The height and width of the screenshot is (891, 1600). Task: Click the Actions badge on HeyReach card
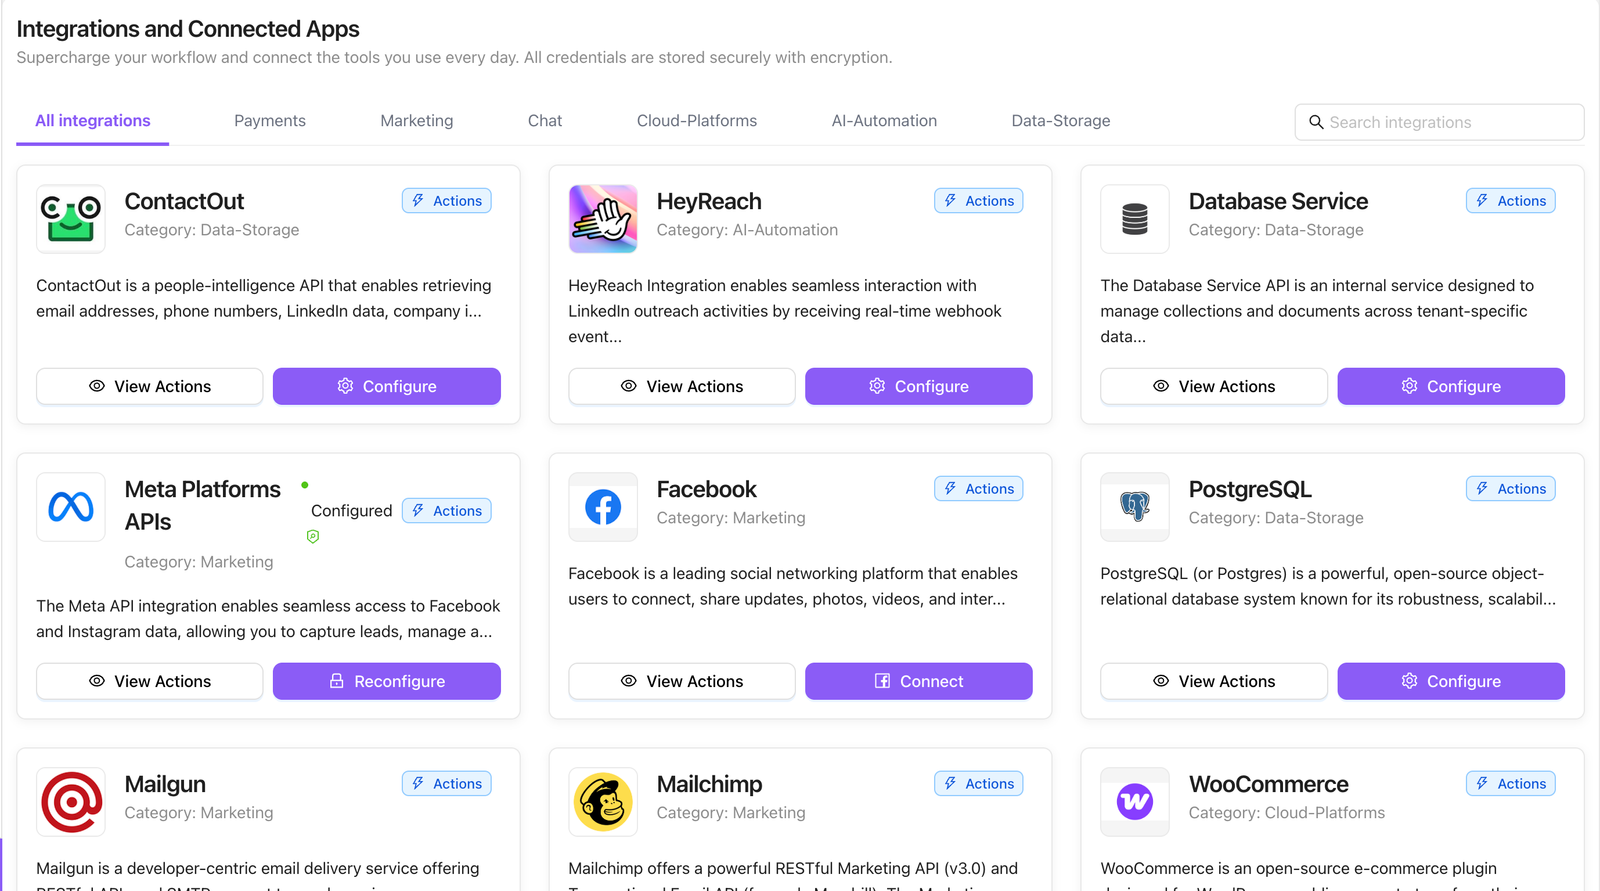click(978, 201)
